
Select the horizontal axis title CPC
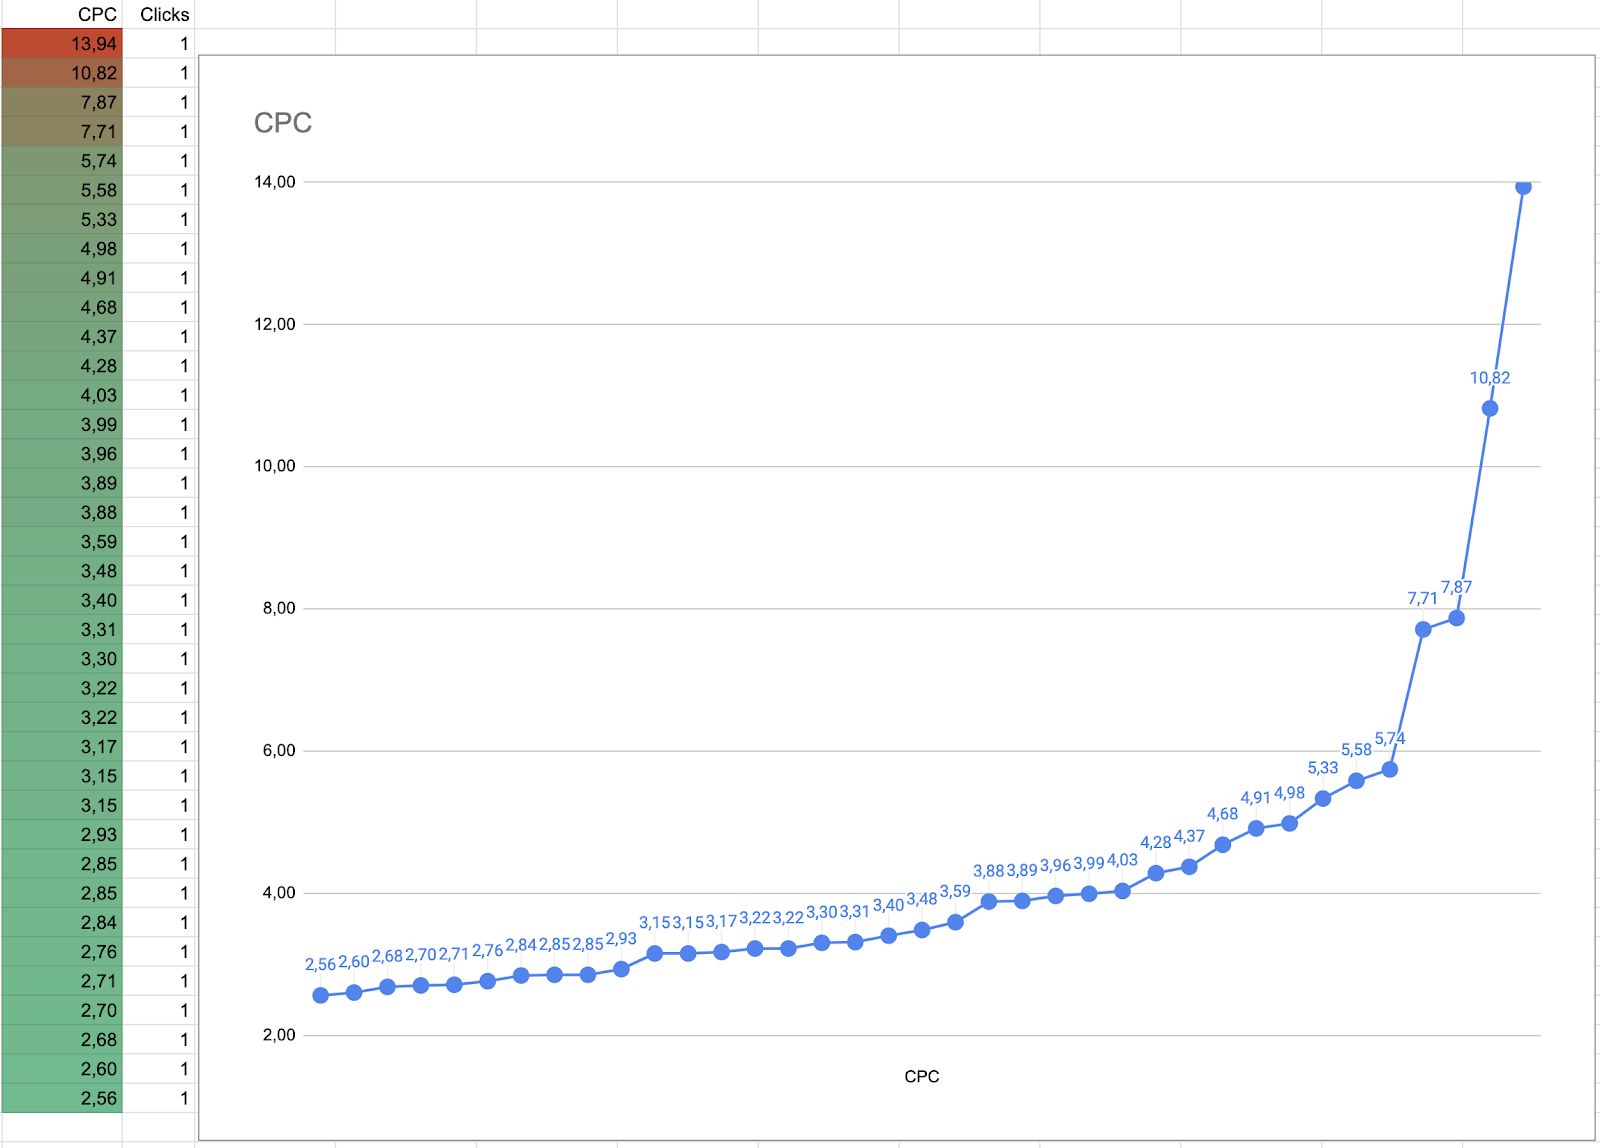(921, 1076)
